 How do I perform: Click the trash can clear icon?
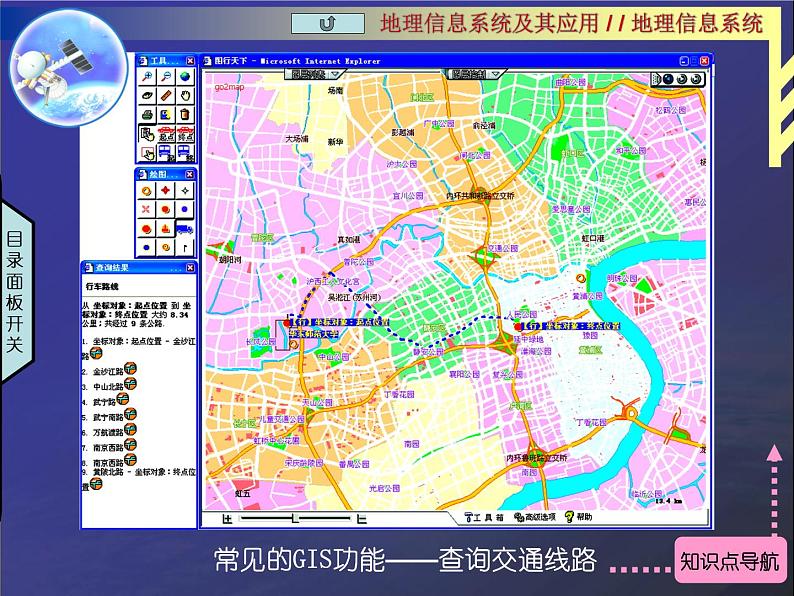point(185,115)
